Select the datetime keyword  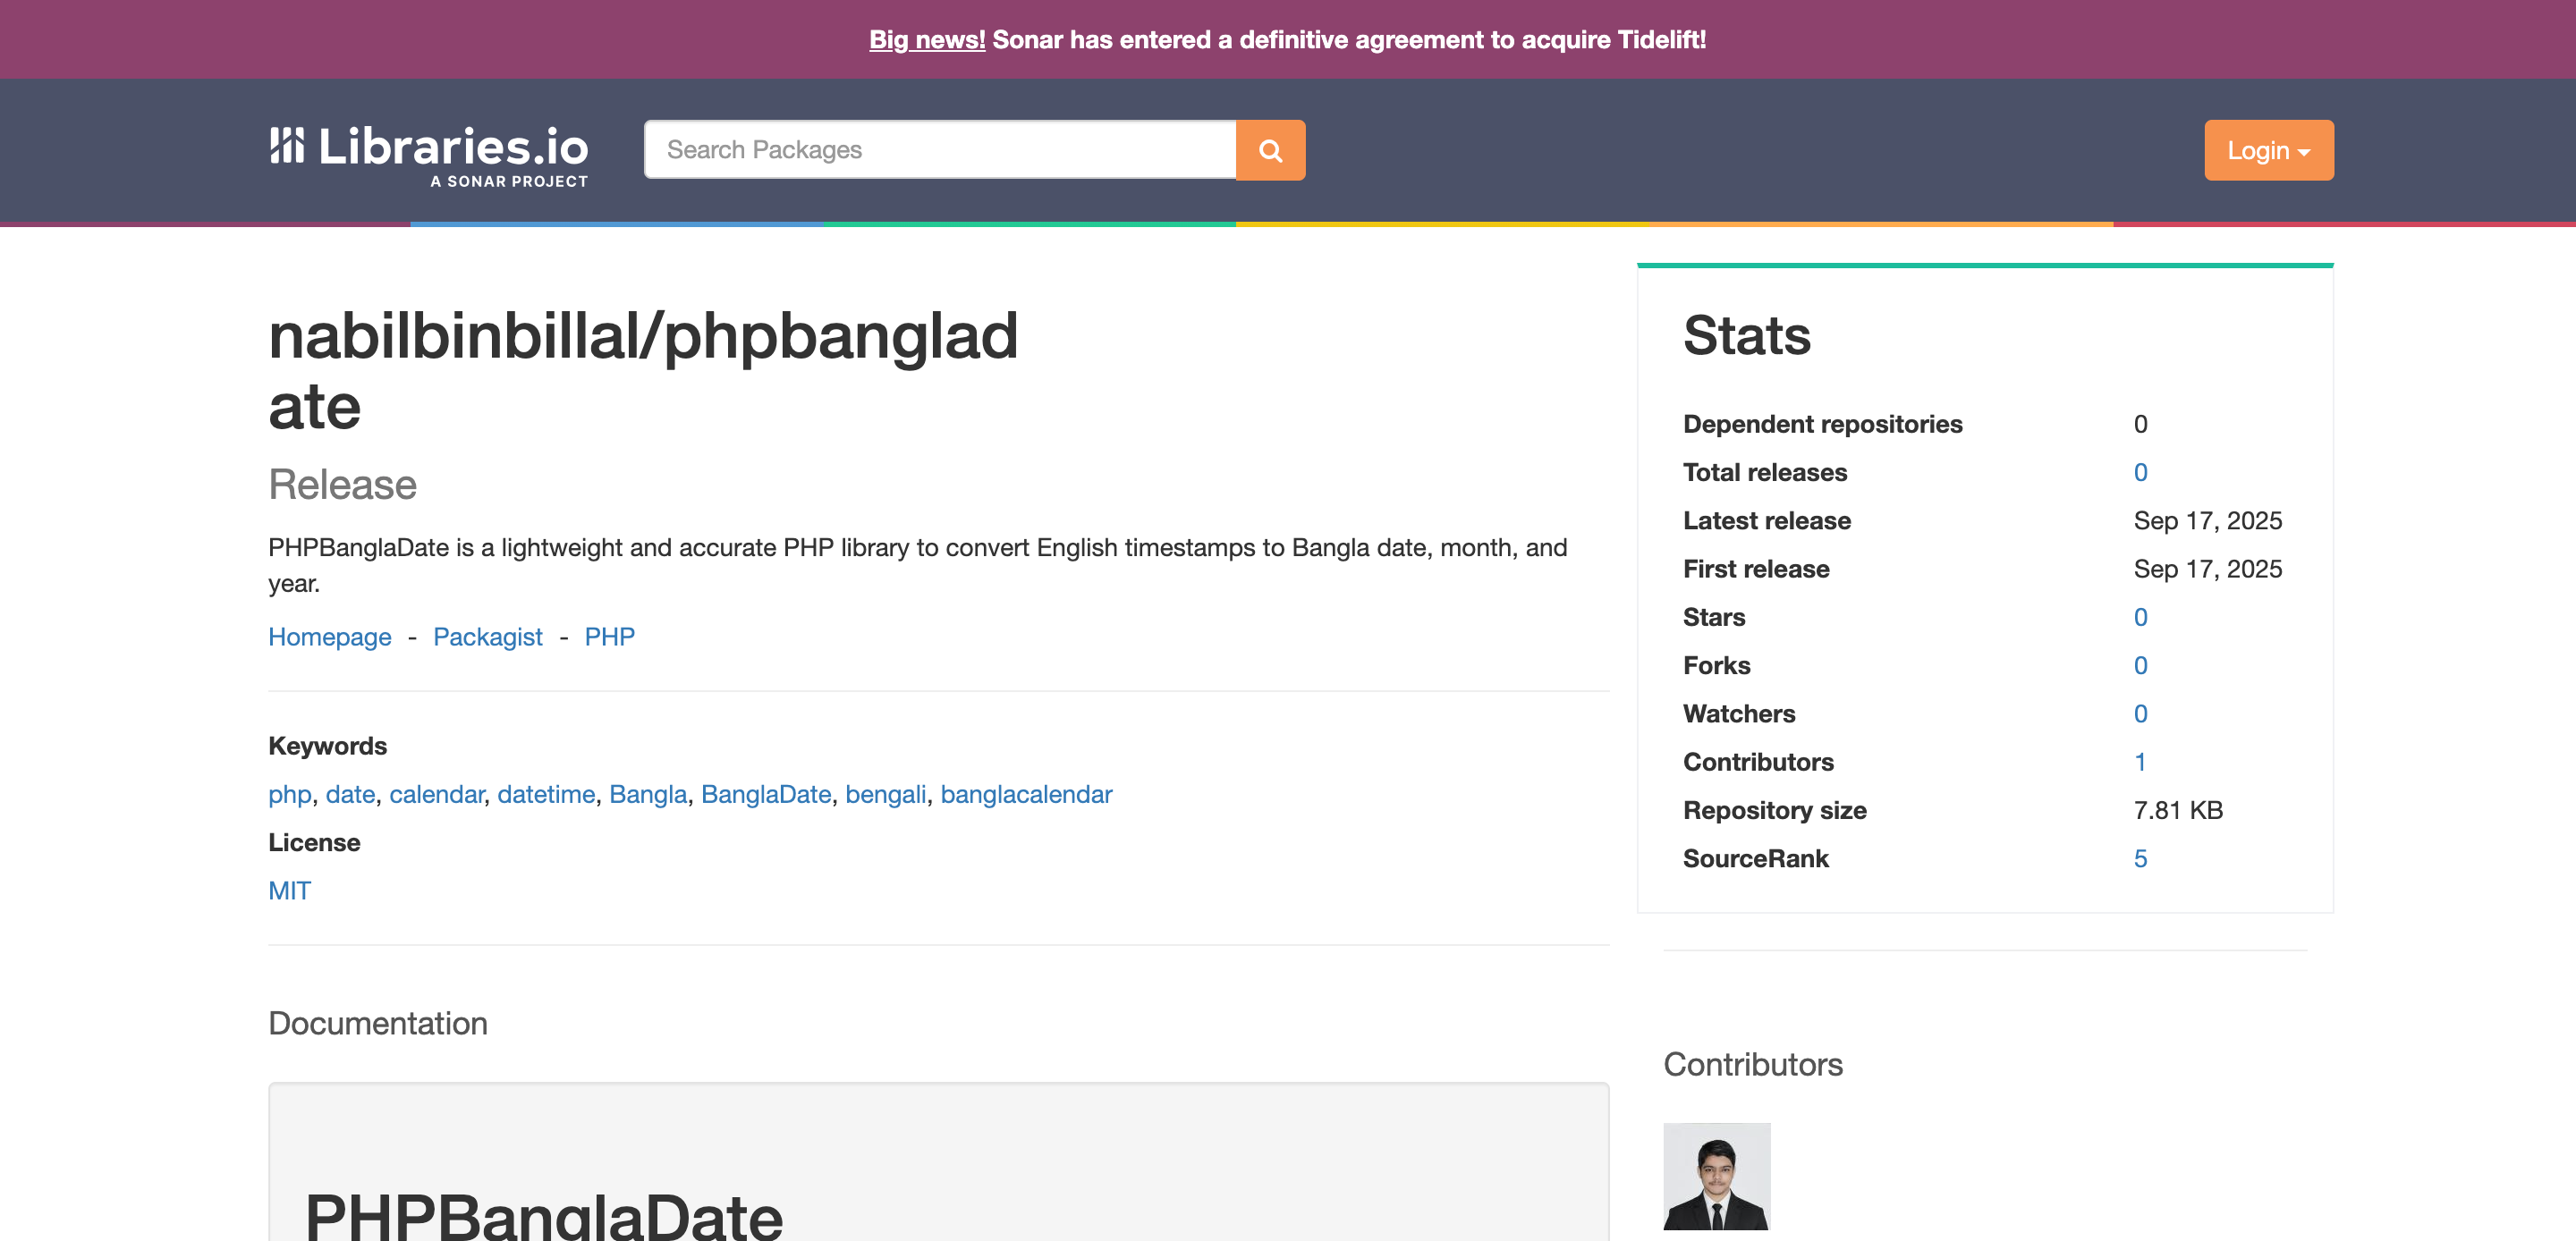(546, 794)
